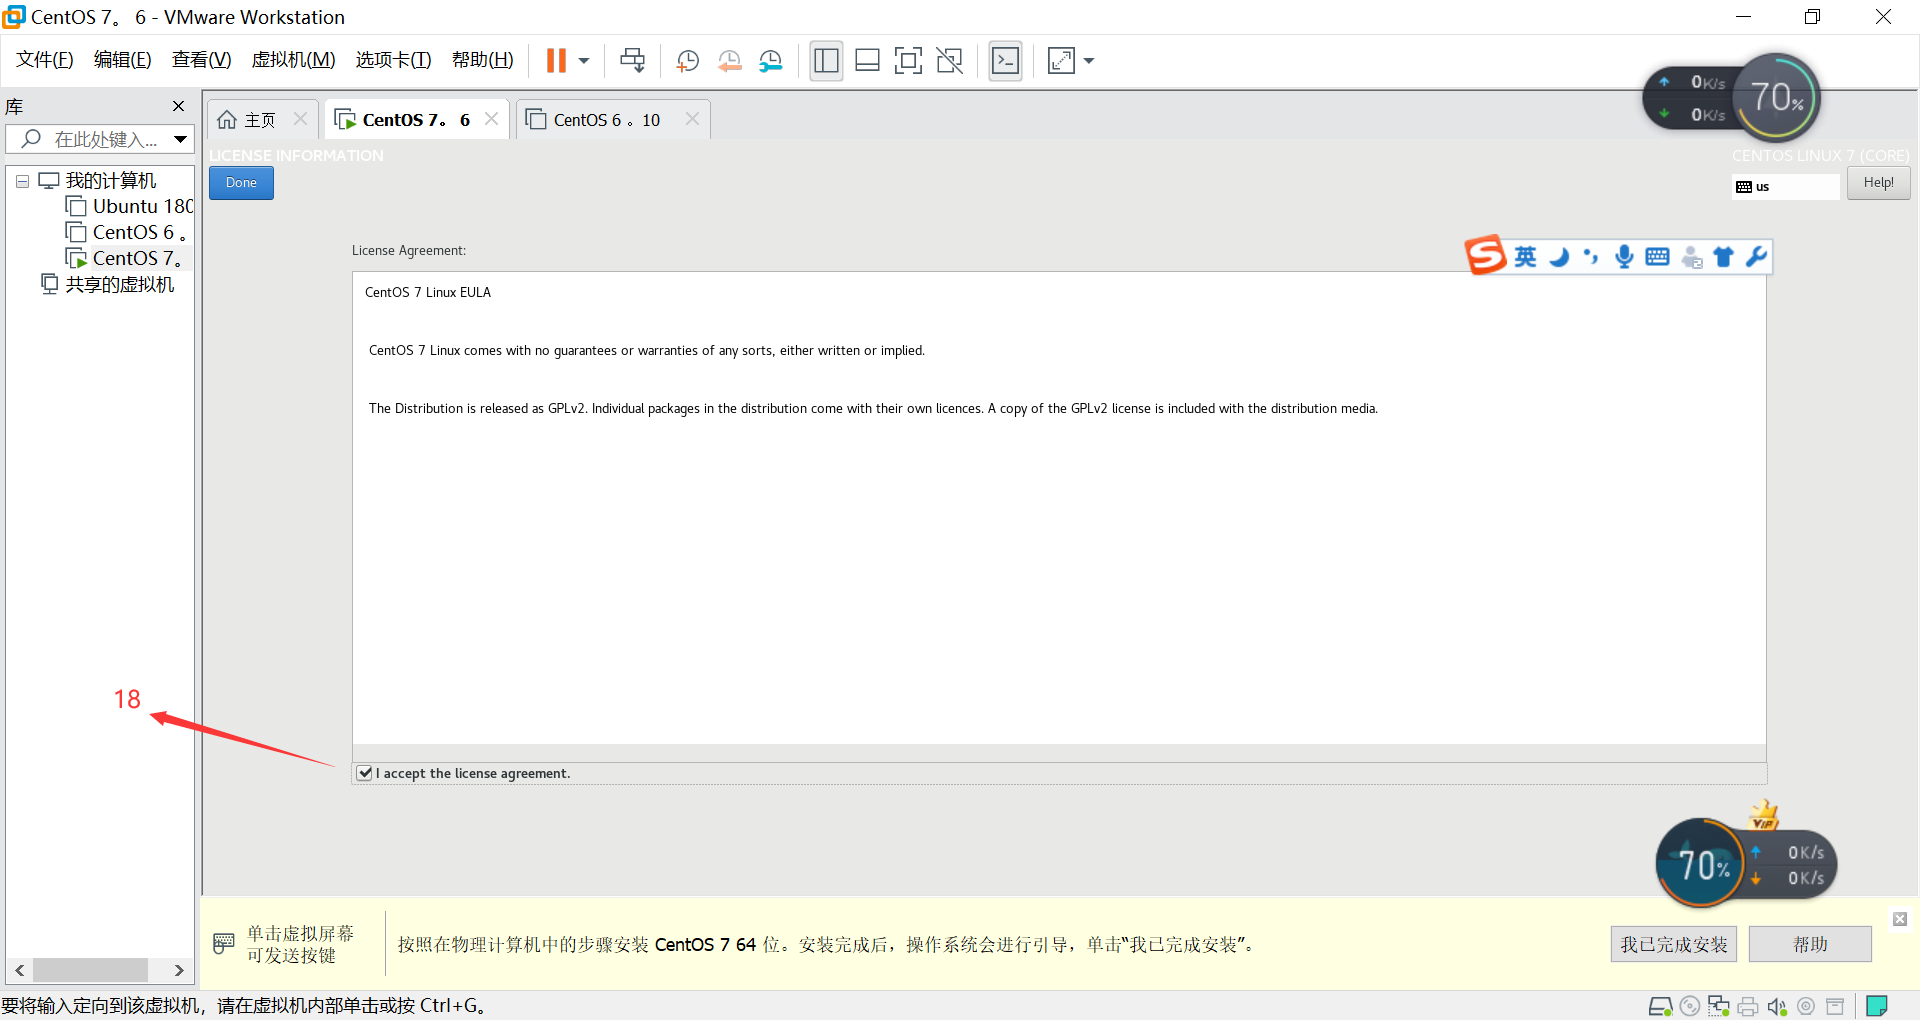1920x1020 pixels.
Task: Click the Help! button in installer
Action: click(x=1878, y=183)
